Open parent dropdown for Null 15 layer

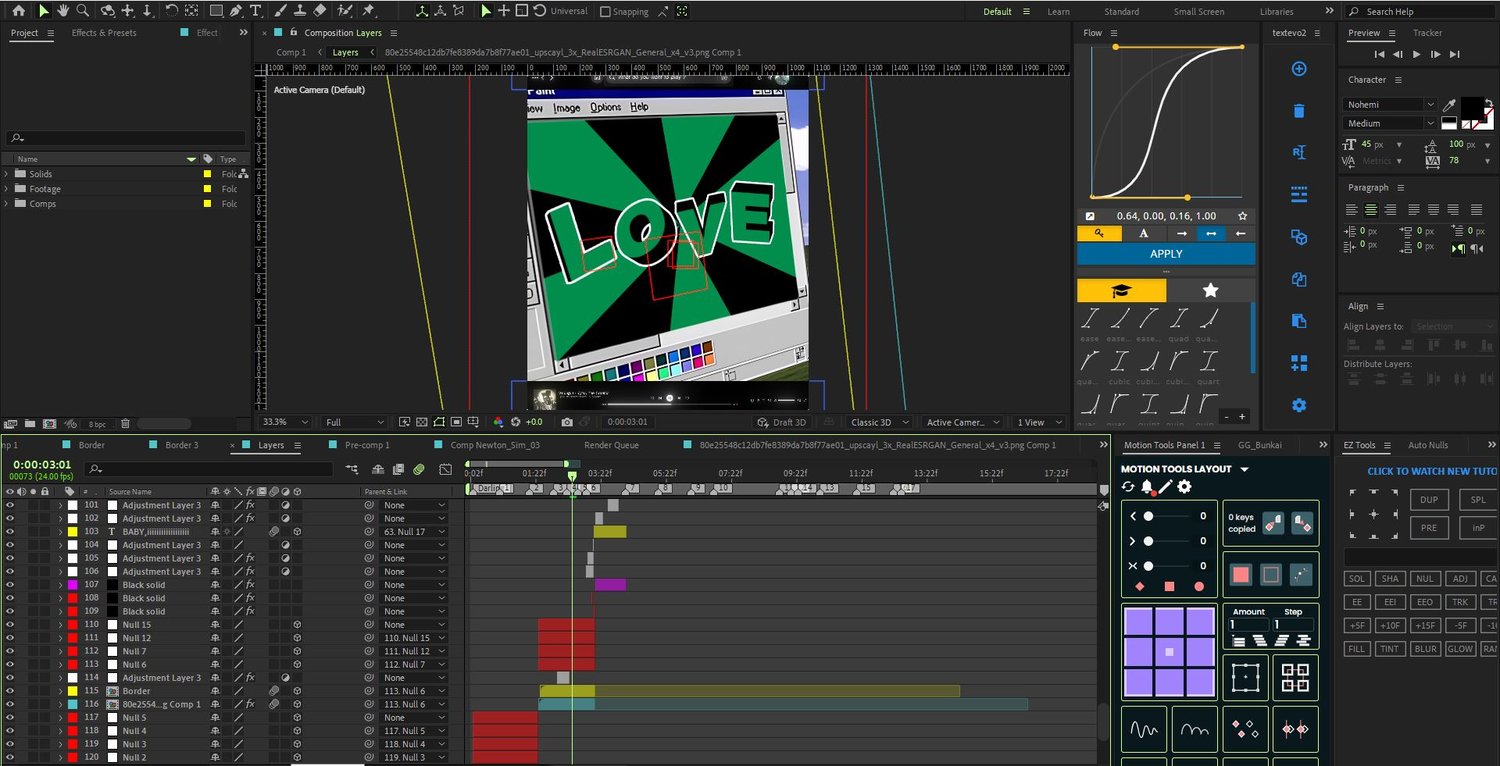414,625
